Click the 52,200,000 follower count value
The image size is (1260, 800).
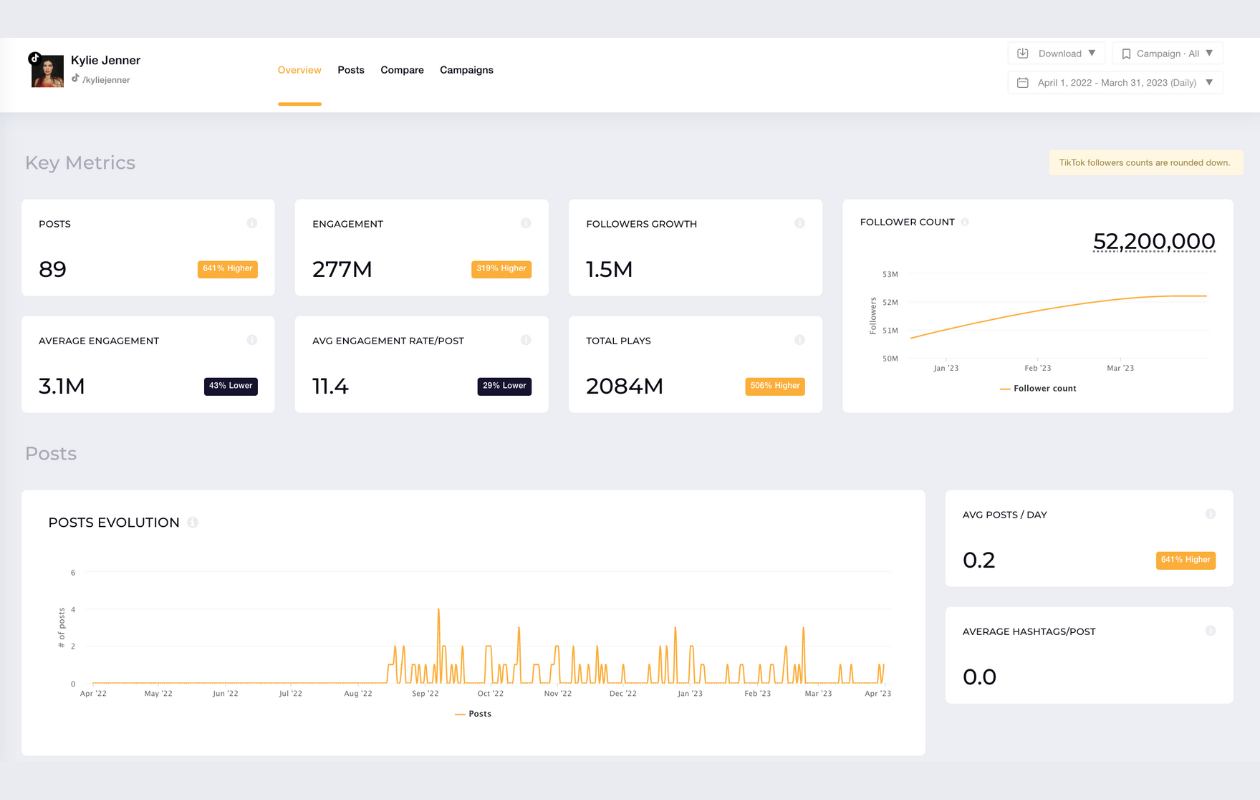pyautogui.click(x=1154, y=241)
